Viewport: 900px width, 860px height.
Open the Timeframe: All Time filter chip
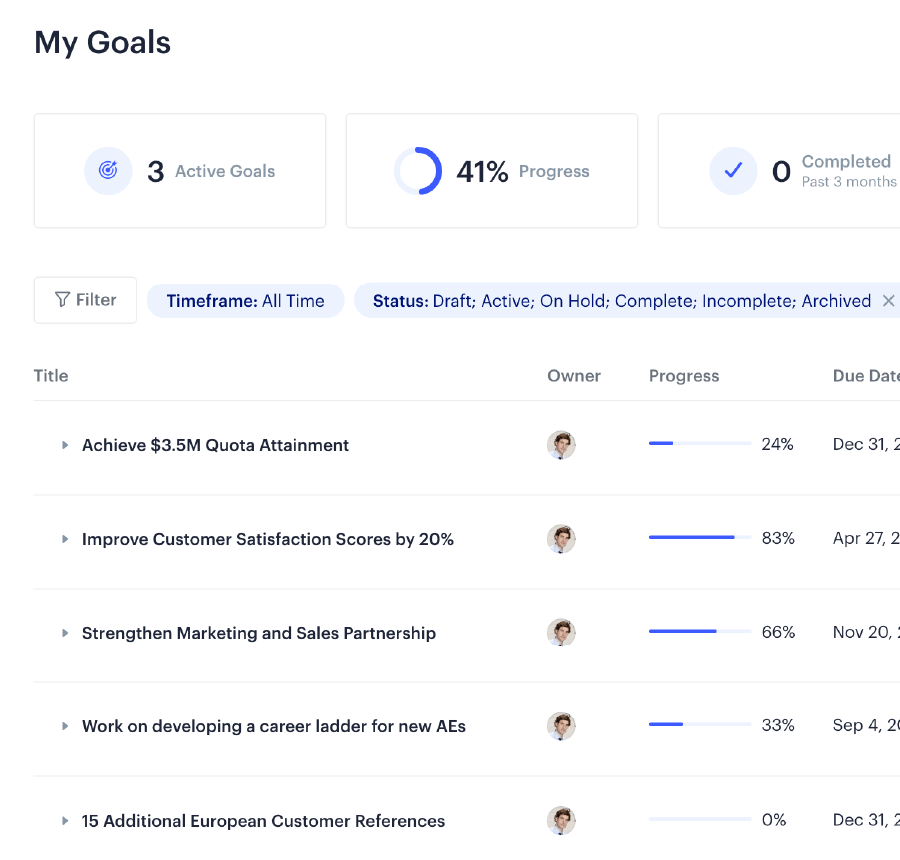245,301
